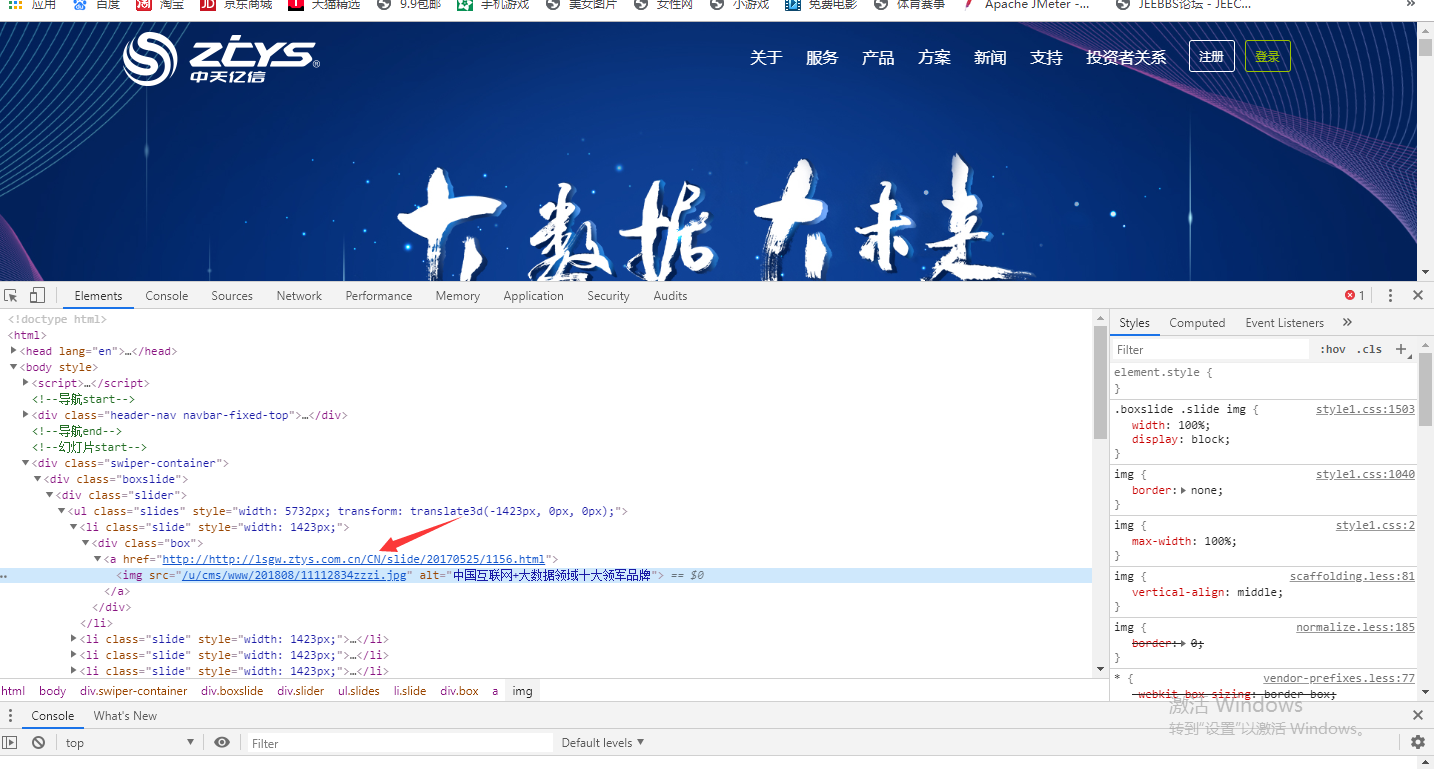Open the Apache JMeter bookmark

click(1029, 5)
